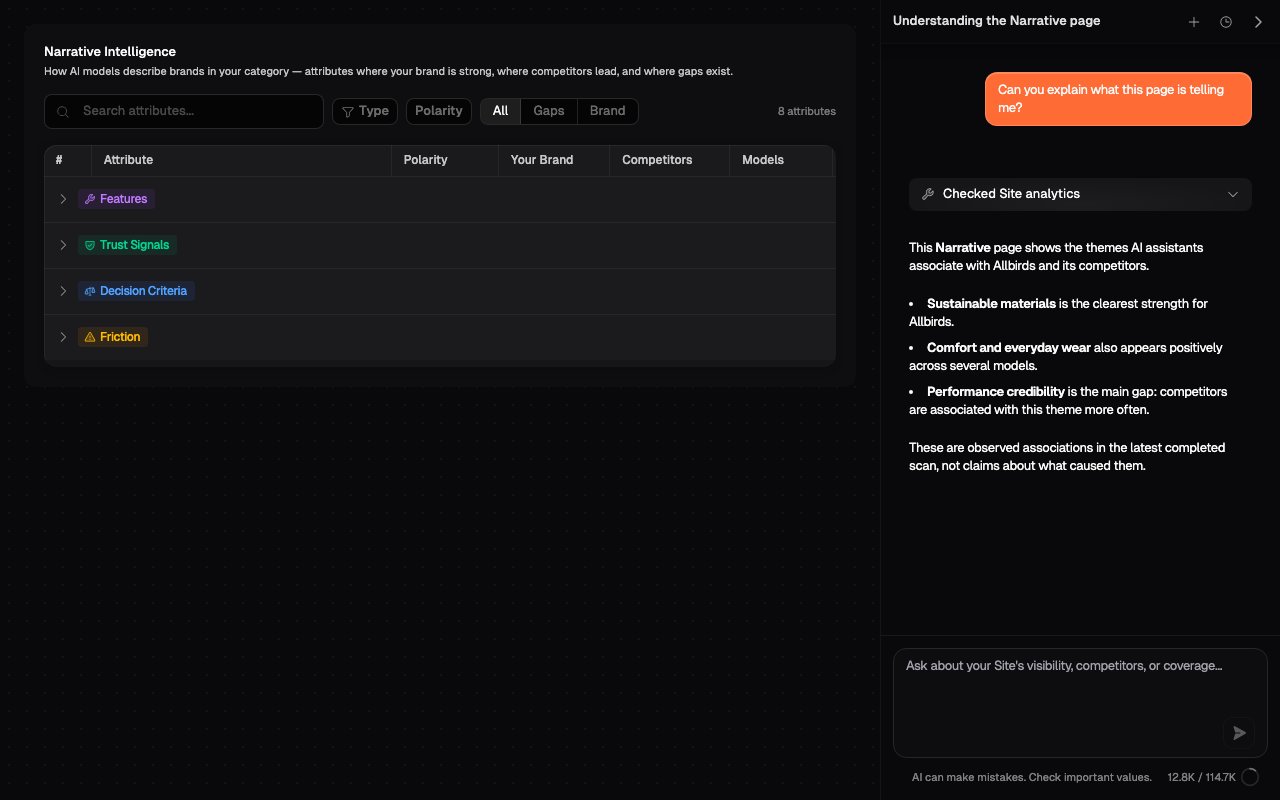This screenshot has height=800, width=1280.
Task: Open the Type filter dropdown
Action: click(365, 111)
